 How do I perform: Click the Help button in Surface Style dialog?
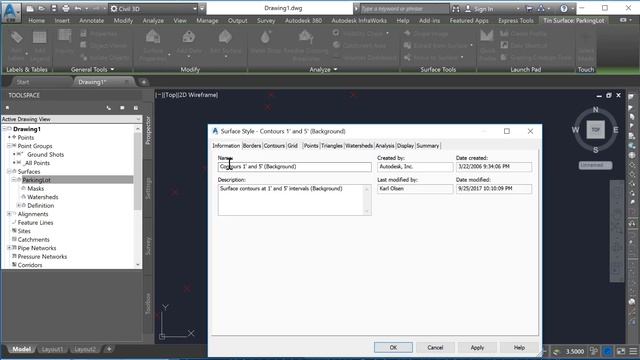click(x=519, y=347)
